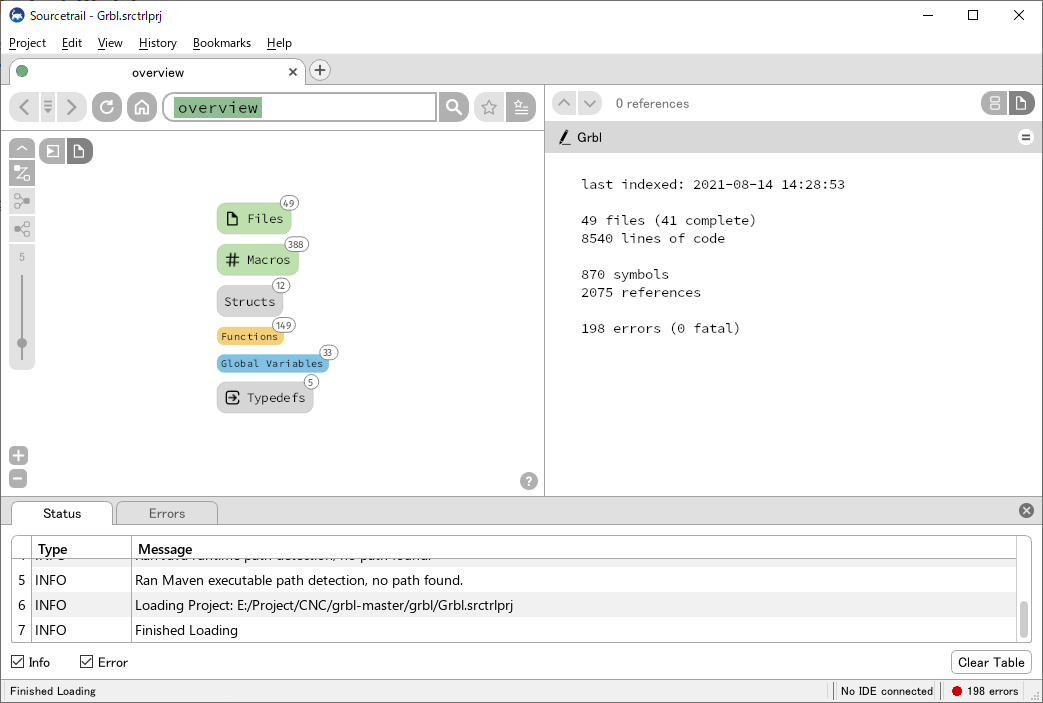
Task: Select the Structs node
Action: [249, 301]
